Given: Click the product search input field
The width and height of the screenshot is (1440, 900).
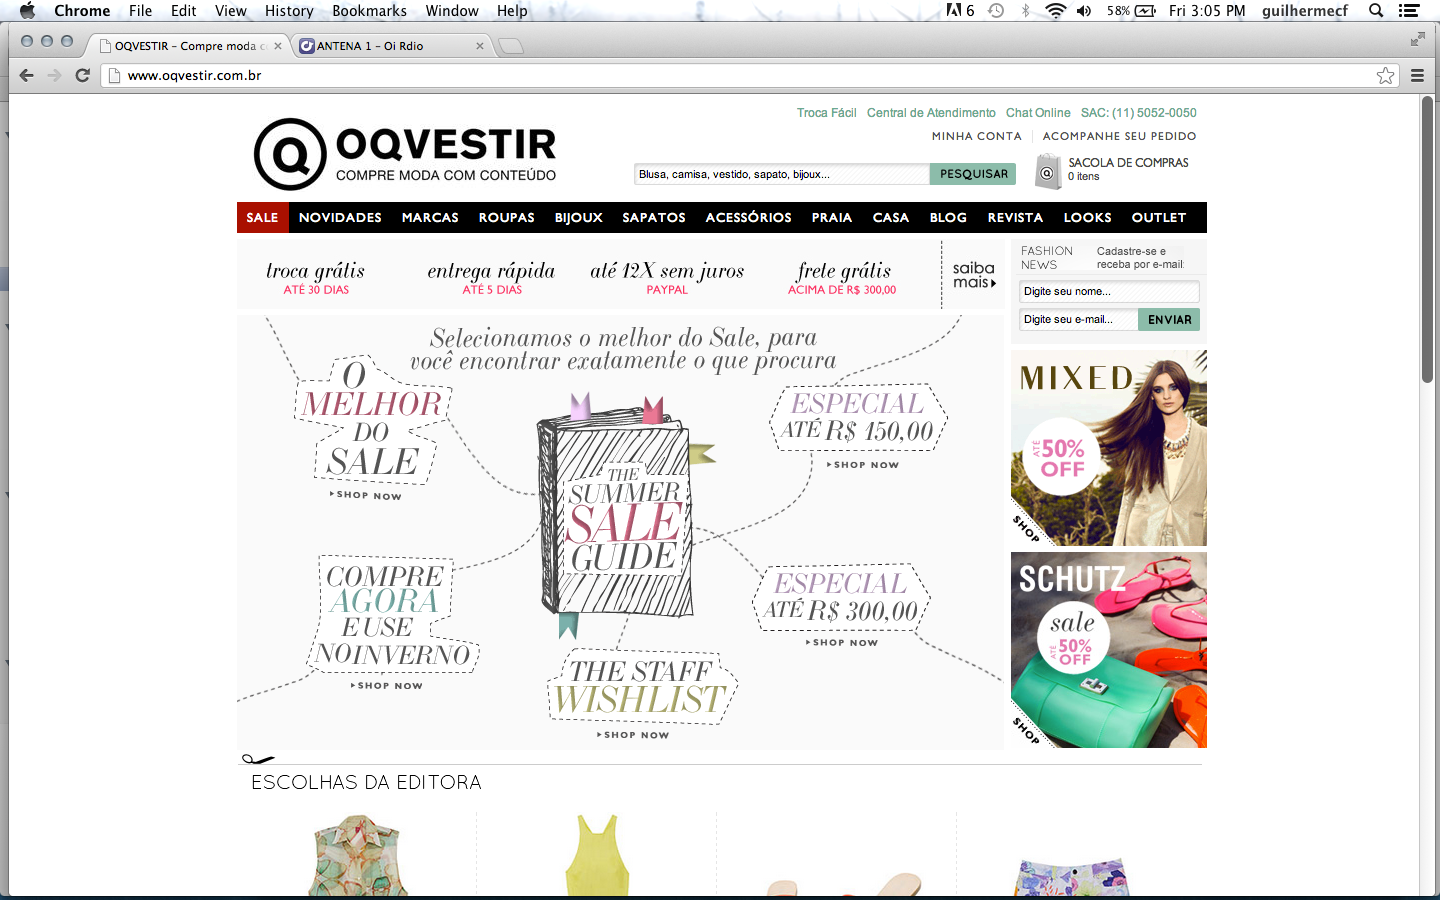Looking at the screenshot, I should [x=782, y=174].
